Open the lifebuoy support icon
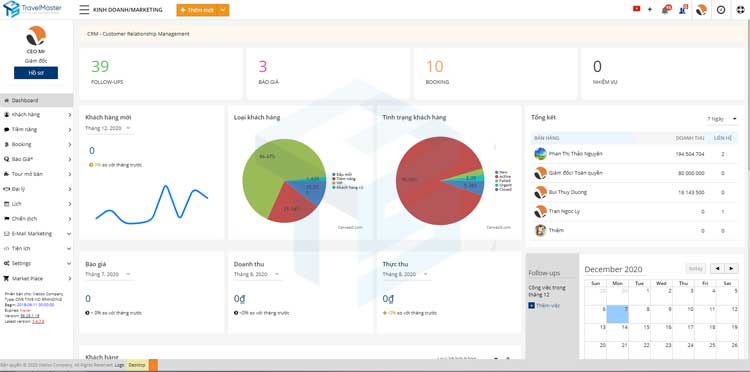 [x=740, y=10]
